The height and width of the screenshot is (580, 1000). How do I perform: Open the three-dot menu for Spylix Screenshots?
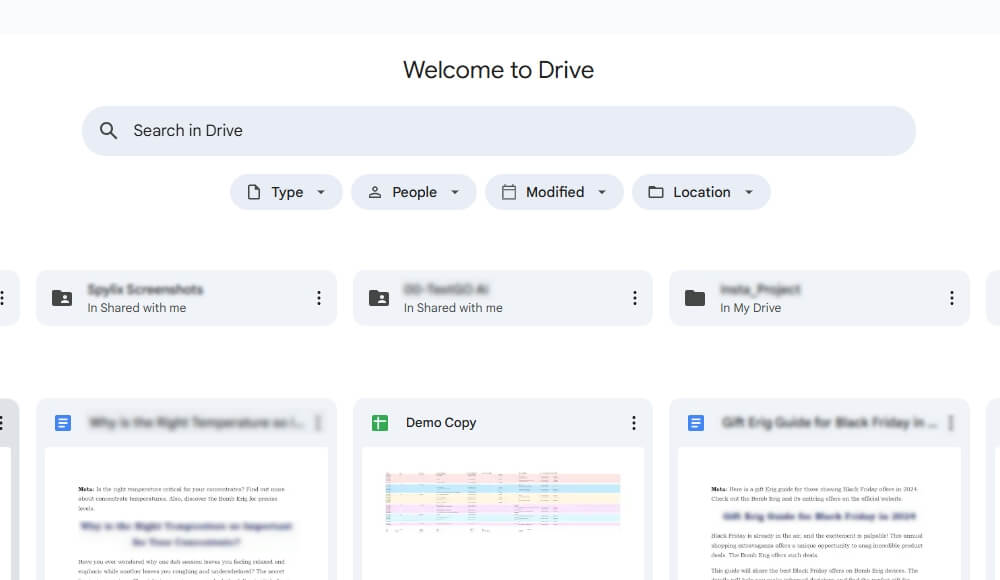pyautogui.click(x=319, y=297)
